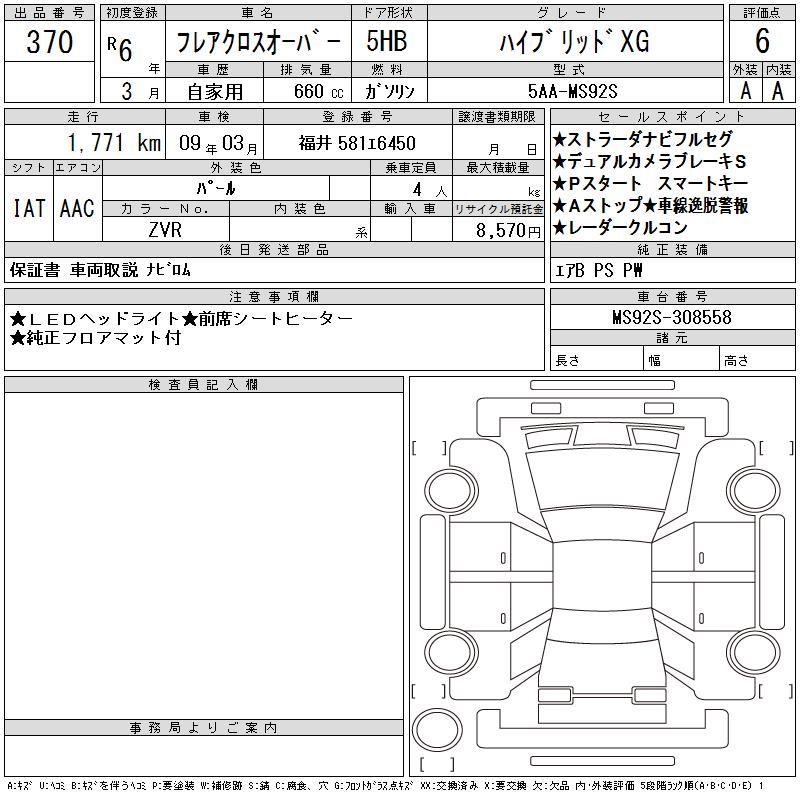Select the chassis number MS92S-308558
The width and height of the screenshot is (800, 800).
tap(672, 317)
